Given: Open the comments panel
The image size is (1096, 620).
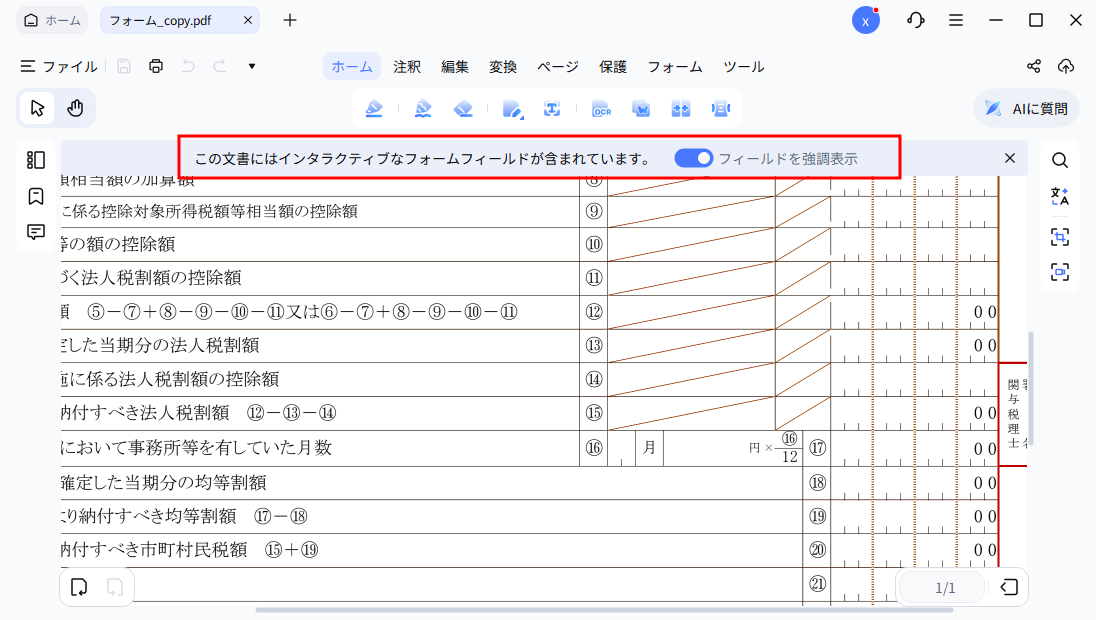Looking at the screenshot, I should tap(35, 232).
